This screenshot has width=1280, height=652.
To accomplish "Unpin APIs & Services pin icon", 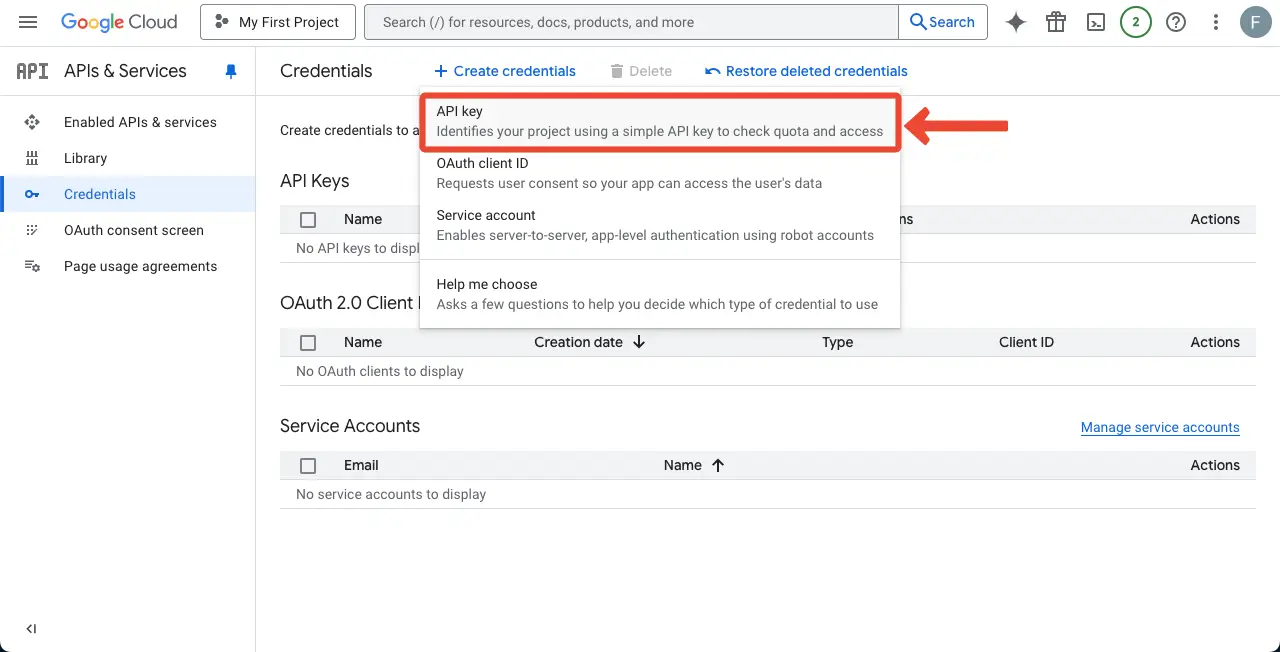I will pyautogui.click(x=231, y=71).
